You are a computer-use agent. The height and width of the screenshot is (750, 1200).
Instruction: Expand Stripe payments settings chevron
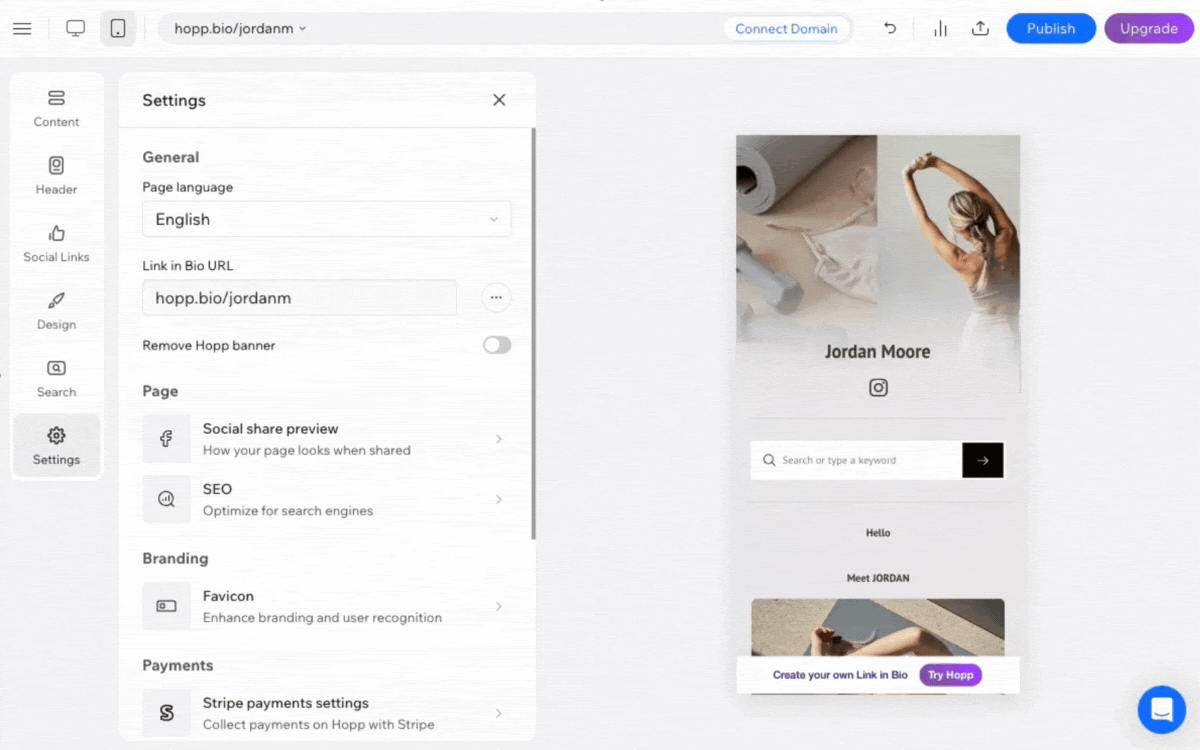point(498,713)
